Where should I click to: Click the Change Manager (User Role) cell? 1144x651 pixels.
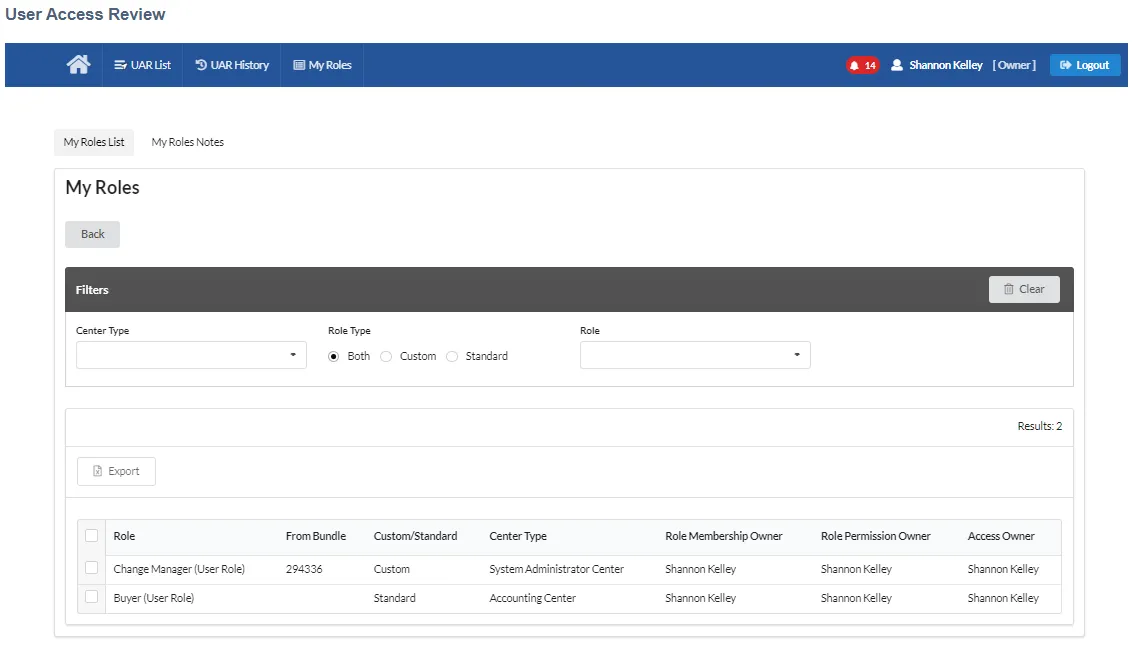(179, 569)
